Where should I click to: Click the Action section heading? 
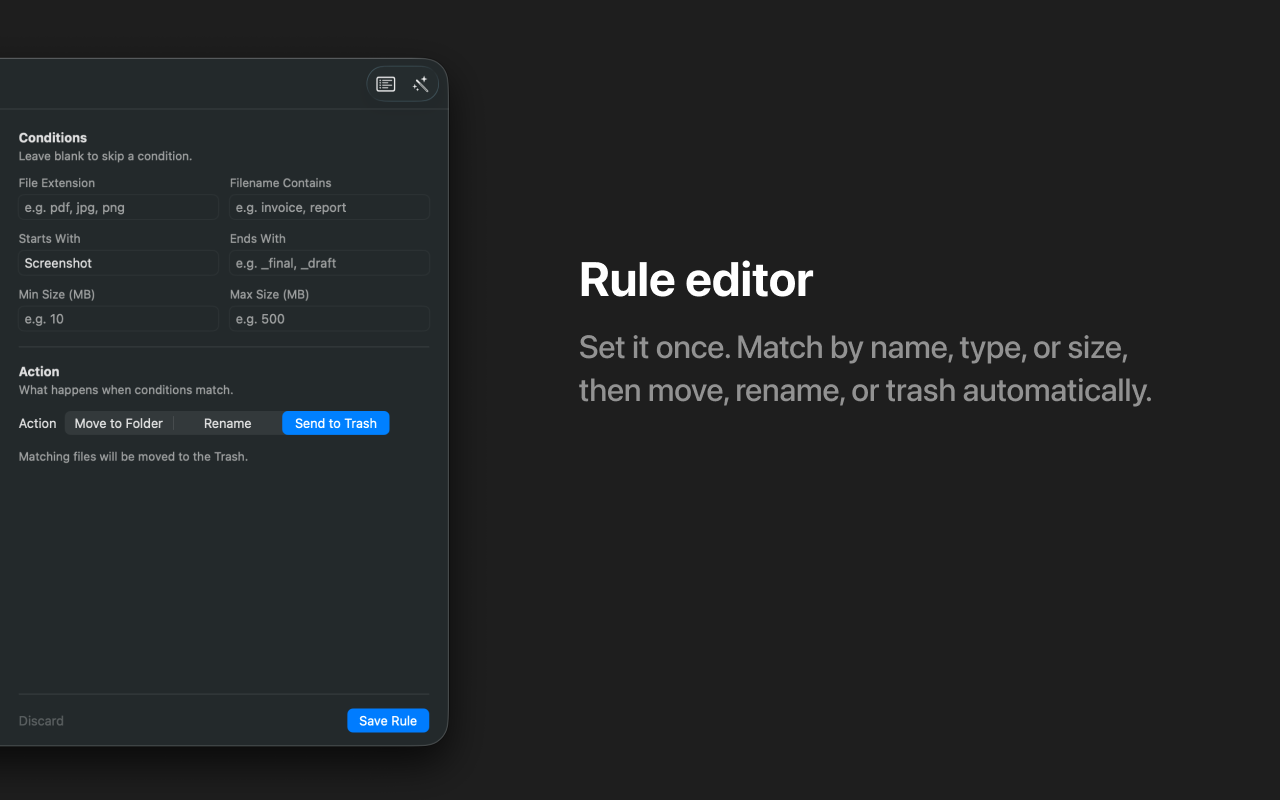pyautogui.click(x=39, y=371)
